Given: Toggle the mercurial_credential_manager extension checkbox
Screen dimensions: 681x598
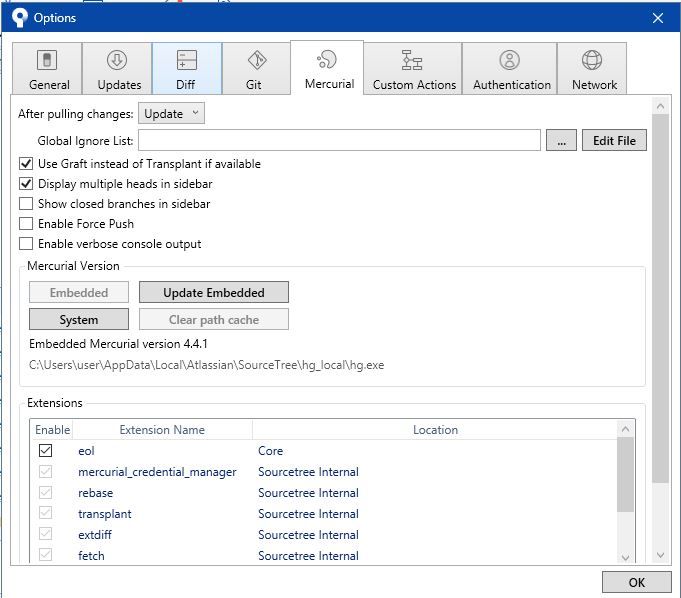Looking at the screenshot, I should 46,471.
